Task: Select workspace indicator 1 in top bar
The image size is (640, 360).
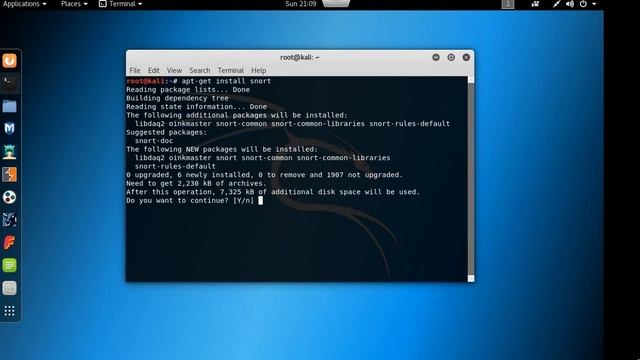Action: pos(508,4)
